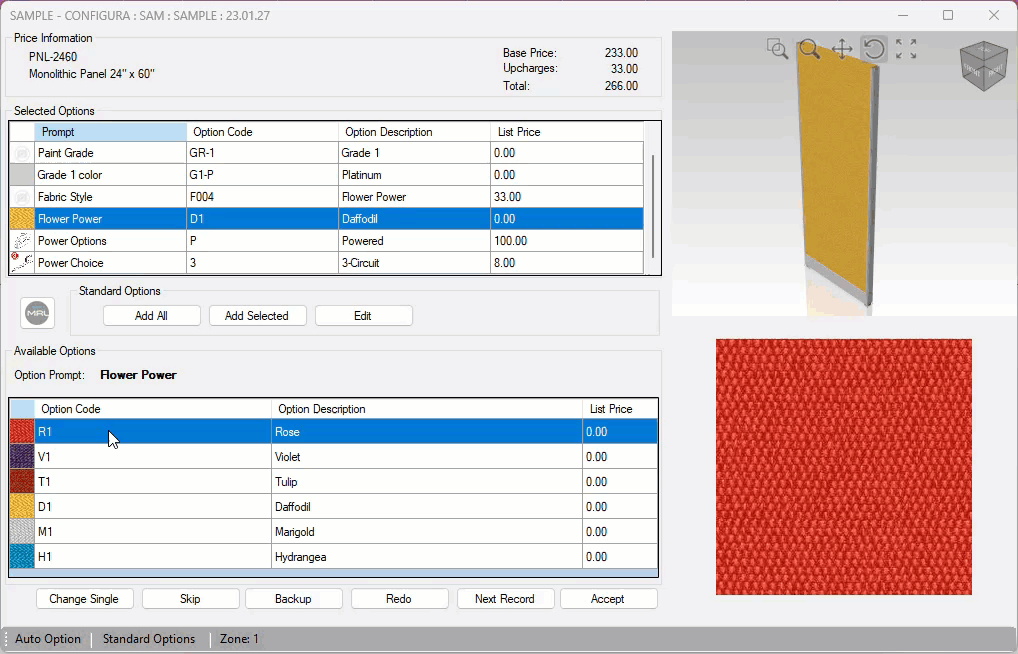Click the 3D yellow panel model preview
The height and width of the screenshot is (654, 1018).
tap(839, 175)
